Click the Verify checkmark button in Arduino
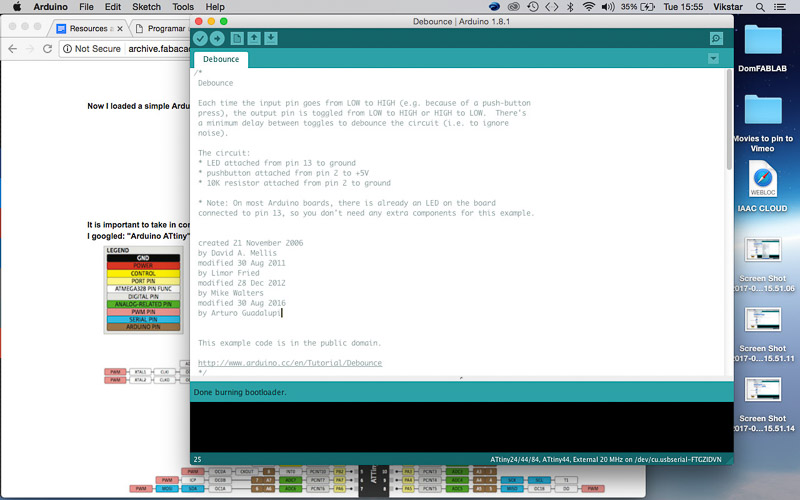 tap(201, 38)
